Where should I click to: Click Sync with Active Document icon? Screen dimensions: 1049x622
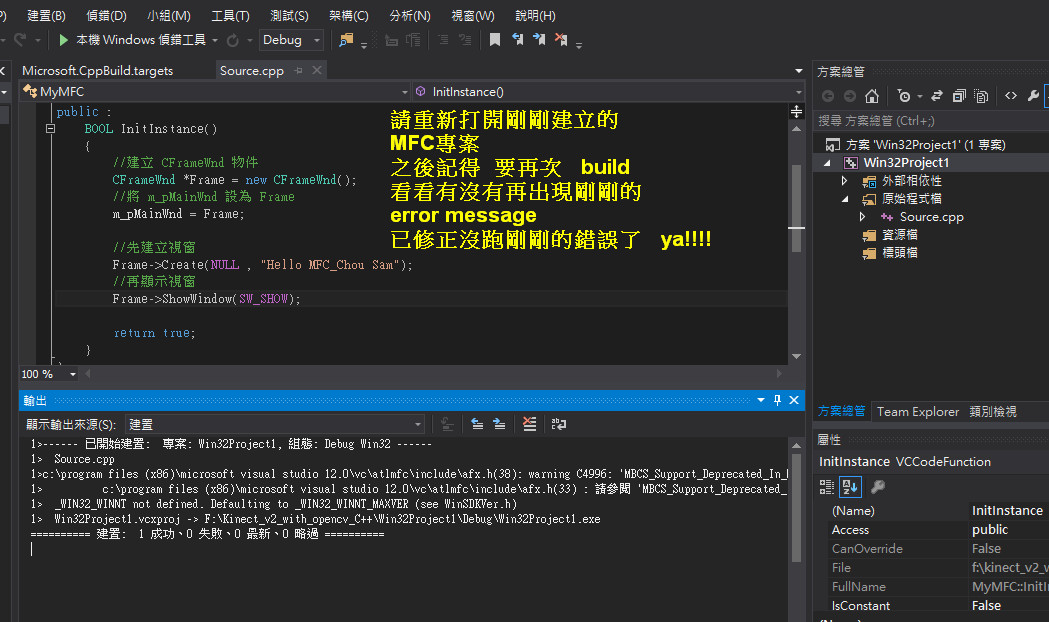click(x=938, y=95)
